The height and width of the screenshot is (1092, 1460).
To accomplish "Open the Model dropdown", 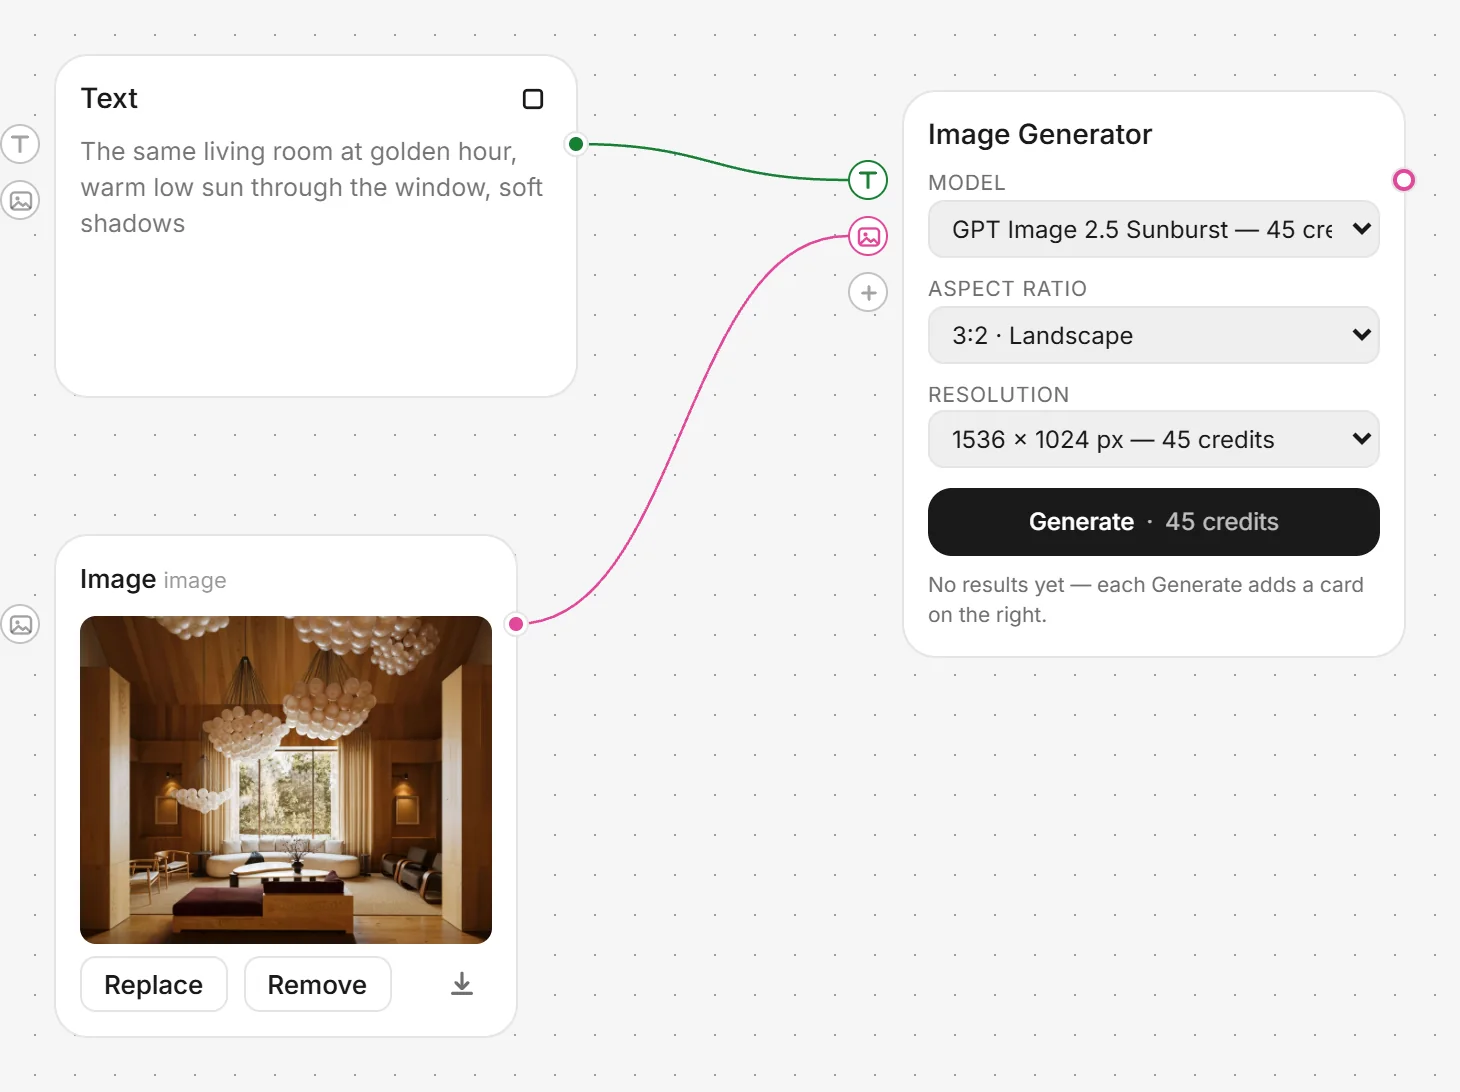I will (x=1154, y=229).
